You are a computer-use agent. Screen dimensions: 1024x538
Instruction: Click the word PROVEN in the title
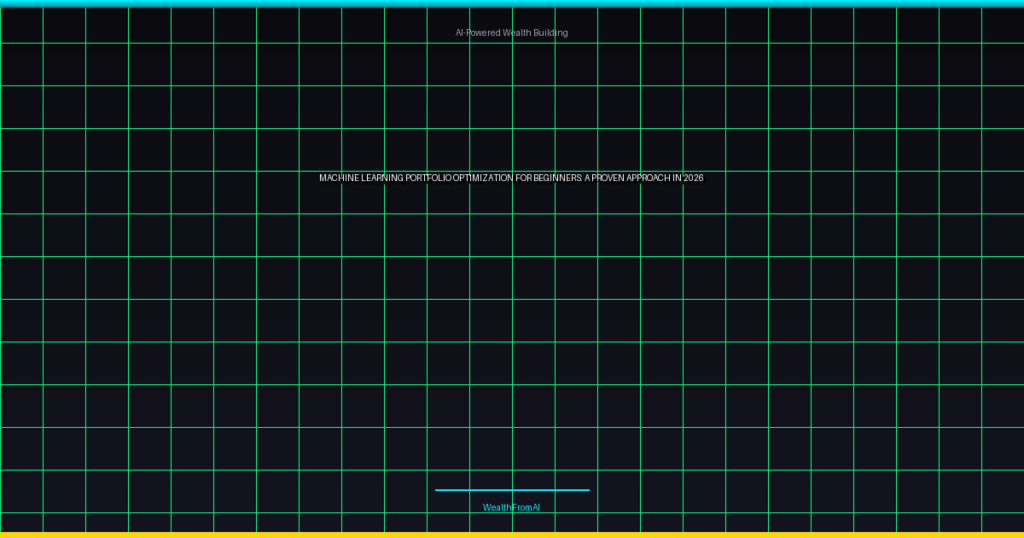click(610, 178)
